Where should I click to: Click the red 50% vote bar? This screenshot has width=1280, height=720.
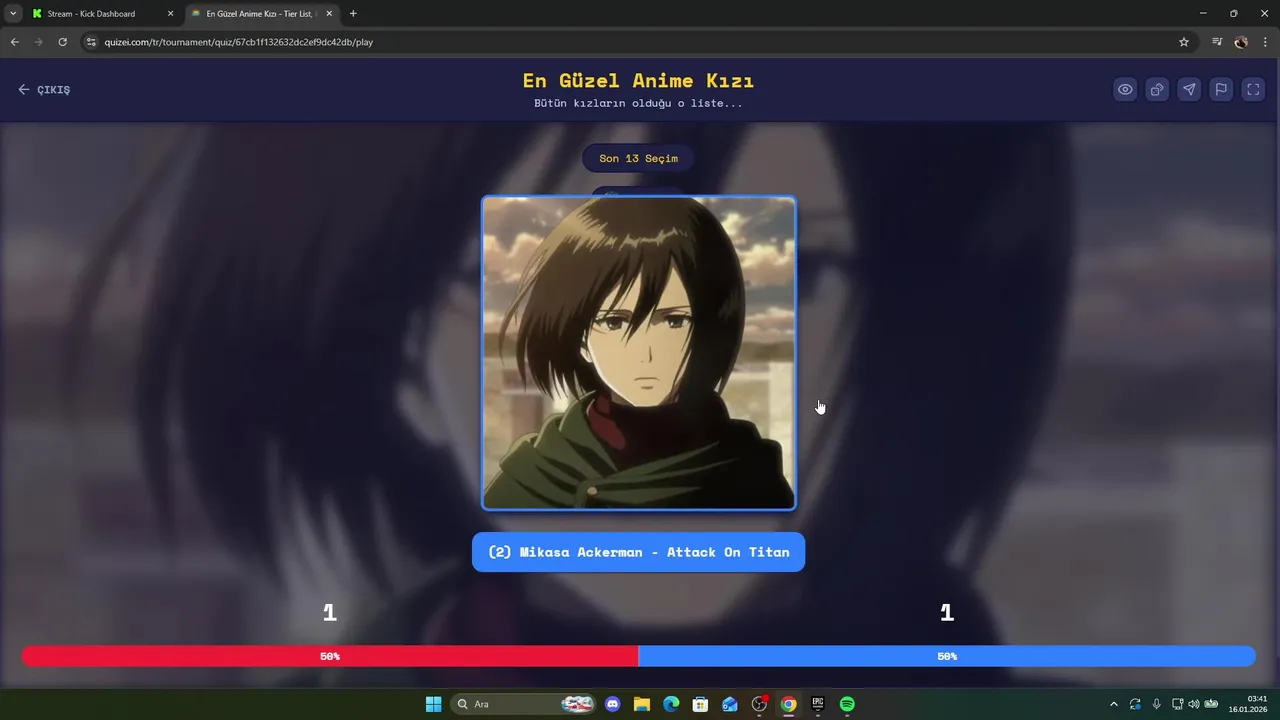point(330,656)
